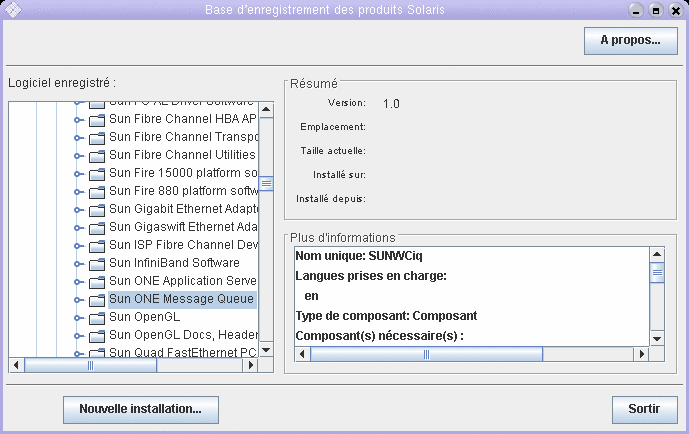
Task: Click folder icon beside Sun Fire 15000 platform
Action: pos(97,174)
